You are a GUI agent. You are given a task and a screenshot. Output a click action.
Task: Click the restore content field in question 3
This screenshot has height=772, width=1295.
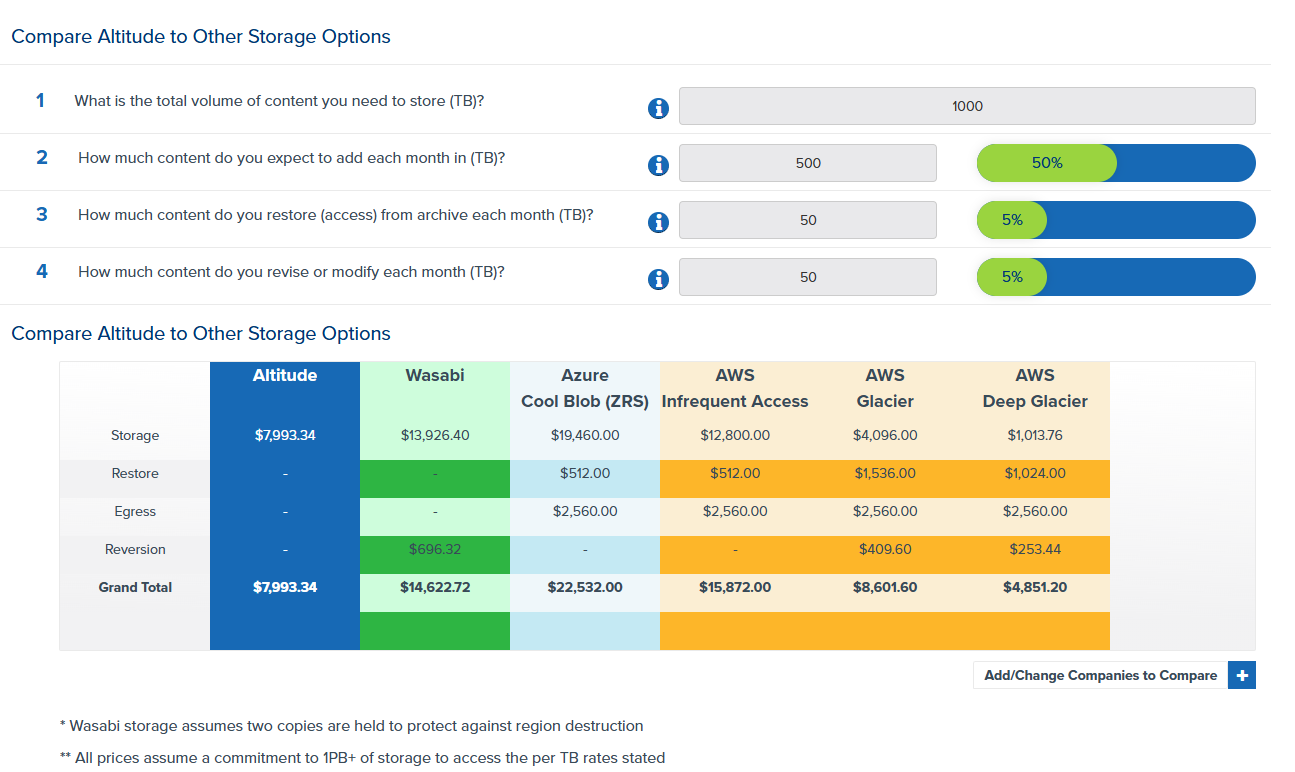[808, 220]
